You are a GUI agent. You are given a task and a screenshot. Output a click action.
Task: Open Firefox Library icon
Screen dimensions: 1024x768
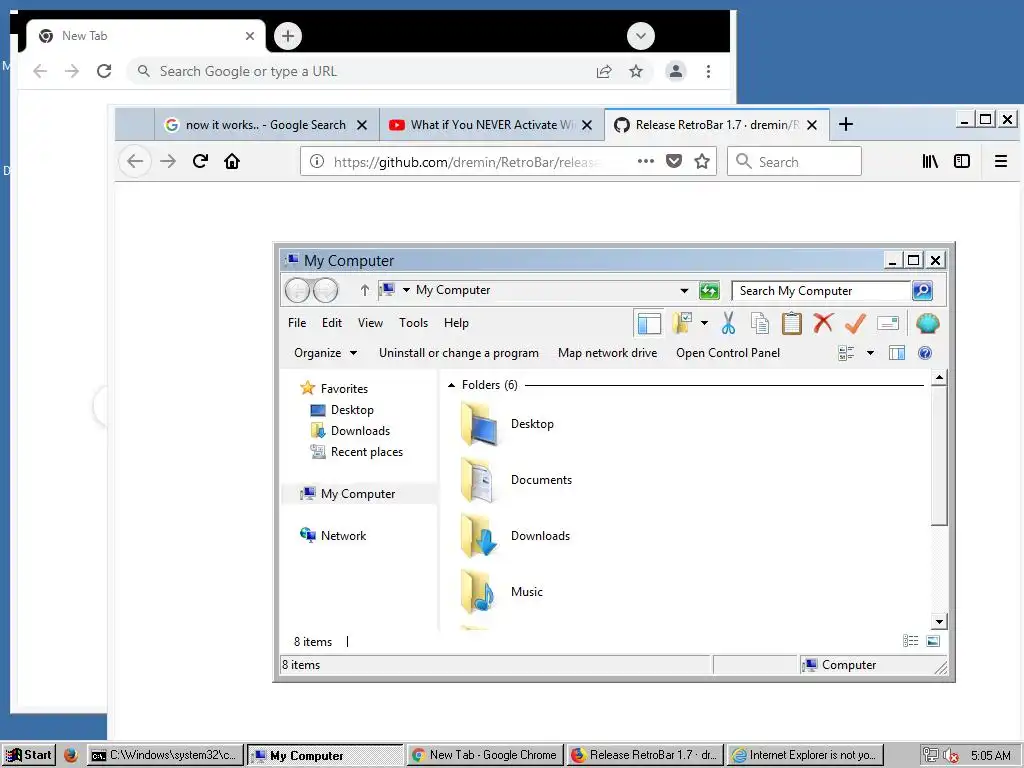(930, 161)
